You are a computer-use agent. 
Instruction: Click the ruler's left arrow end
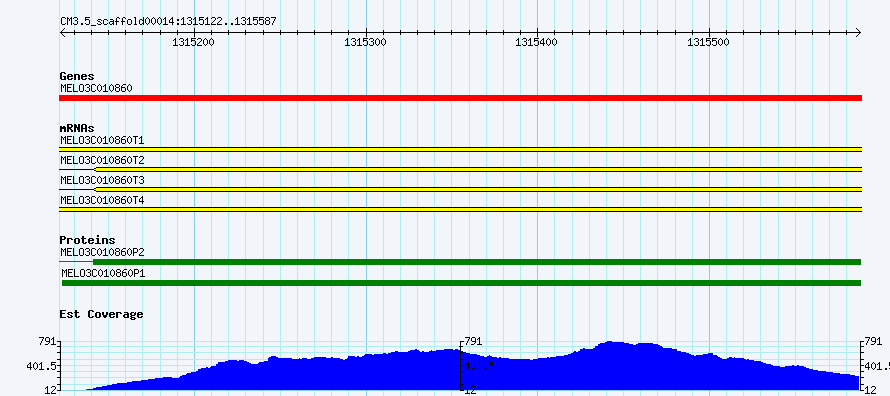pyautogui.click(x=62, y=33)
